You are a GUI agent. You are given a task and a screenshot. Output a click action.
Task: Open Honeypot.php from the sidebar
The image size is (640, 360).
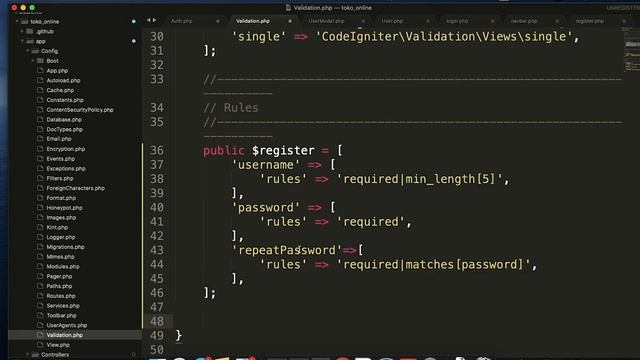coord(64,208)
